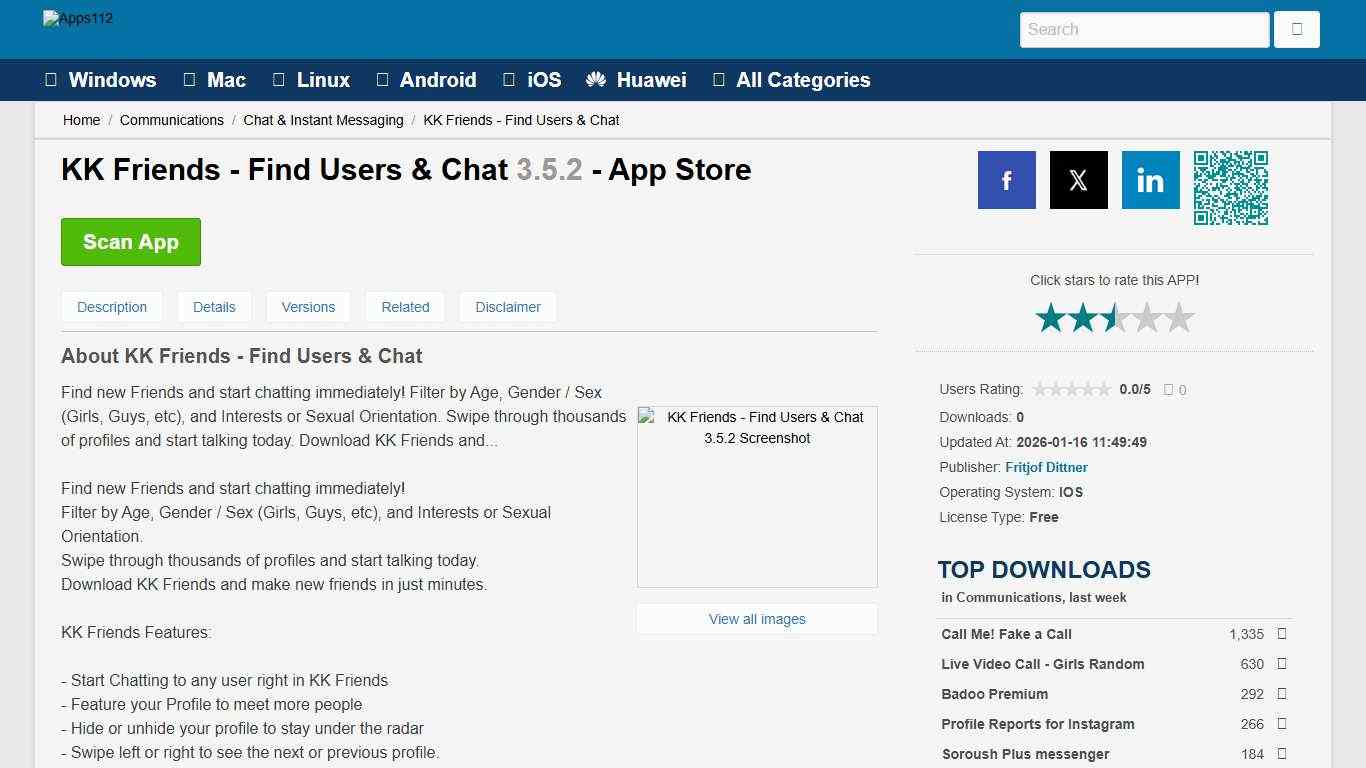Toggle a star in the 0.0/5 rating row

[1071, 389]
